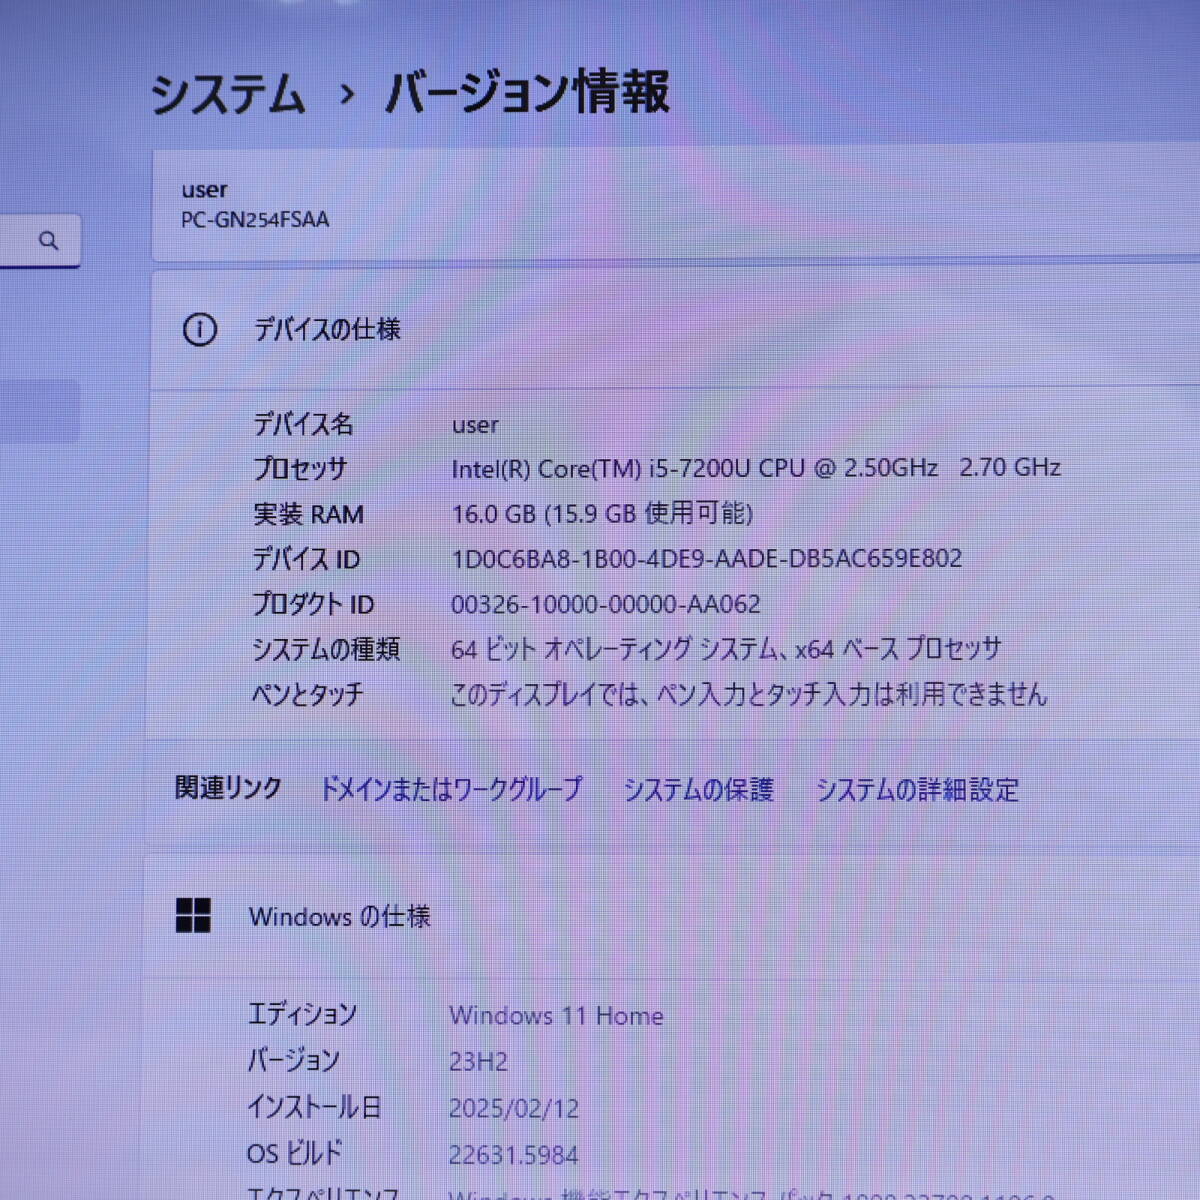1200x1200 pixels.
Task: Click the 関連リンク label
Action: (228, 788)
